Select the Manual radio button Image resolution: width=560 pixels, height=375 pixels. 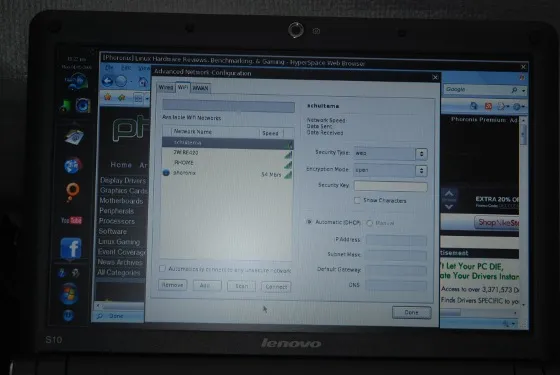(x=370, y=223)
